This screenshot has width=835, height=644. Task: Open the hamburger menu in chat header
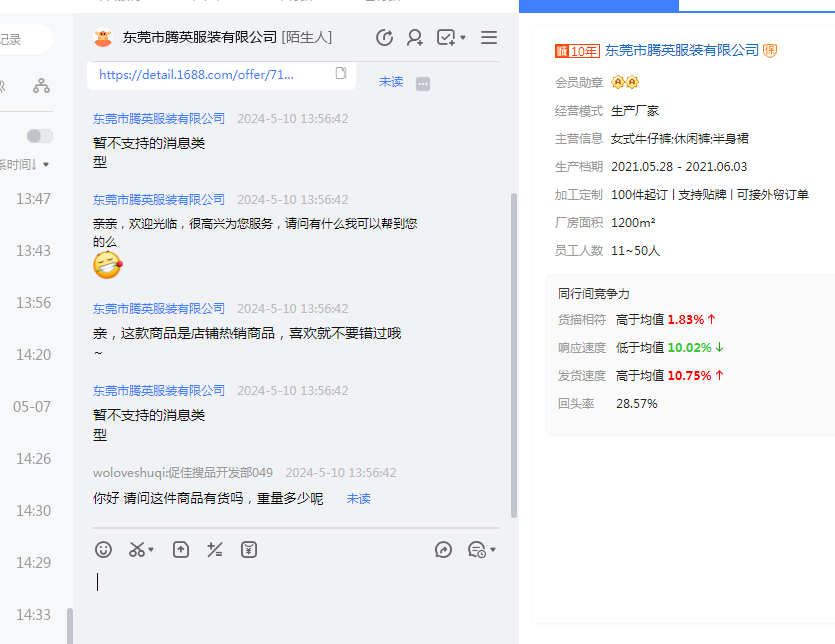pyautogui.click(x=489, y=38)
